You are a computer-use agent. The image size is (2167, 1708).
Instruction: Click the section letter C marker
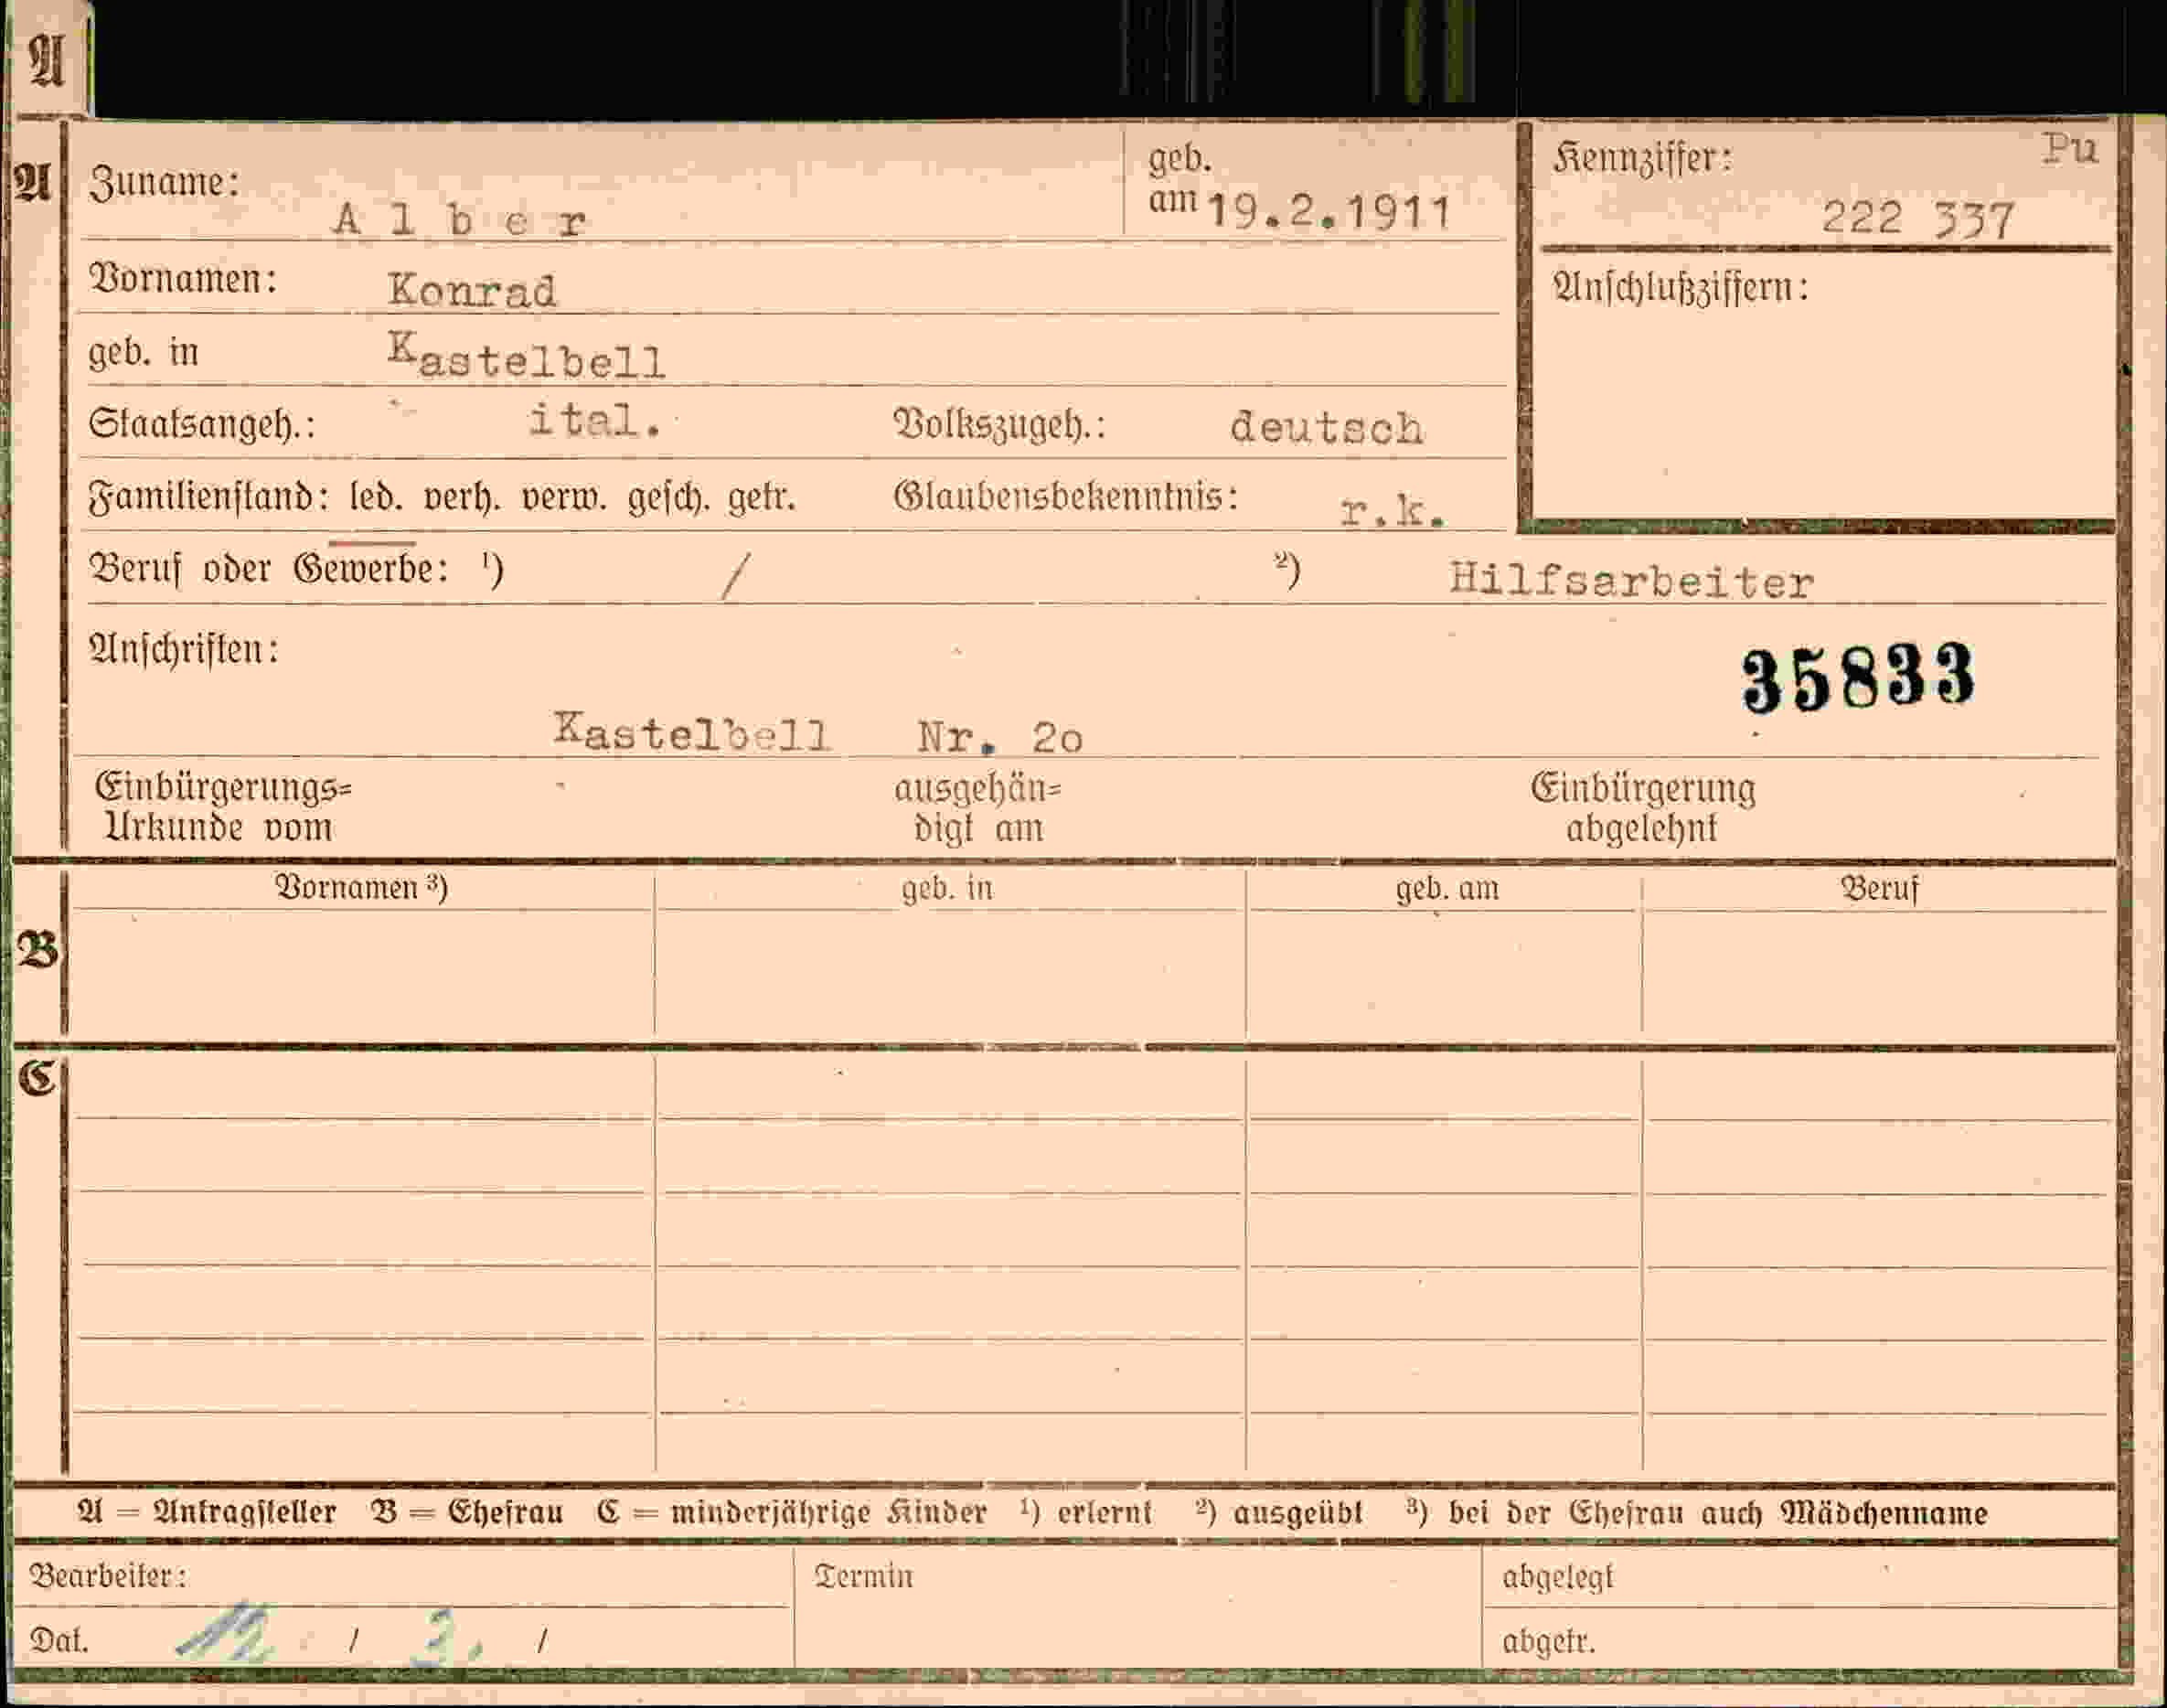click(x=38, y=1079)
